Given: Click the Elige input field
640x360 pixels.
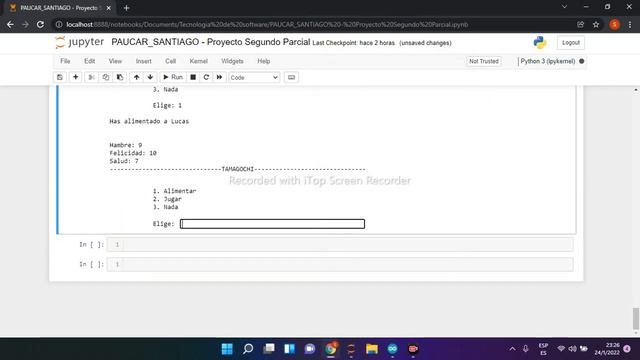Looking at the screenshot, I should point(273,224).
